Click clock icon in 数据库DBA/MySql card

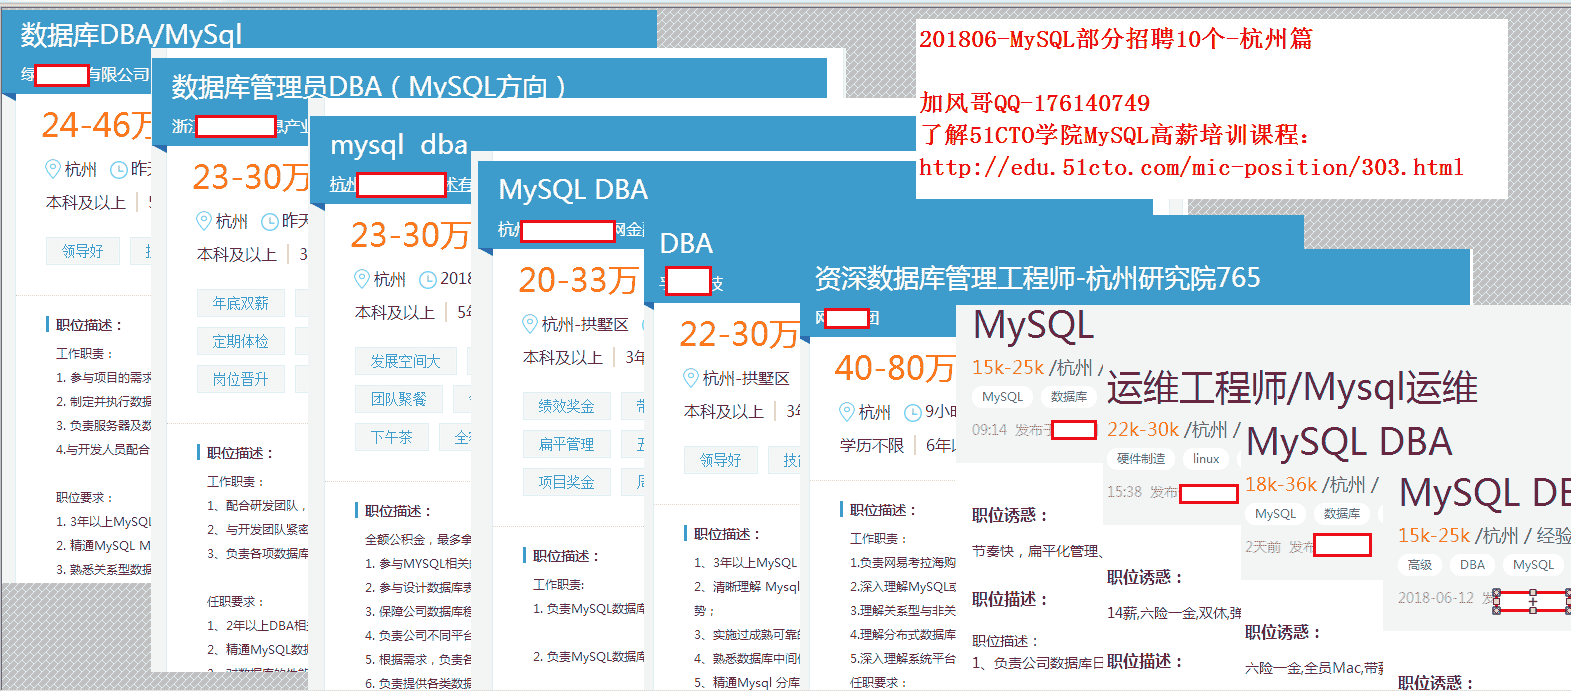tap(118, 170)
